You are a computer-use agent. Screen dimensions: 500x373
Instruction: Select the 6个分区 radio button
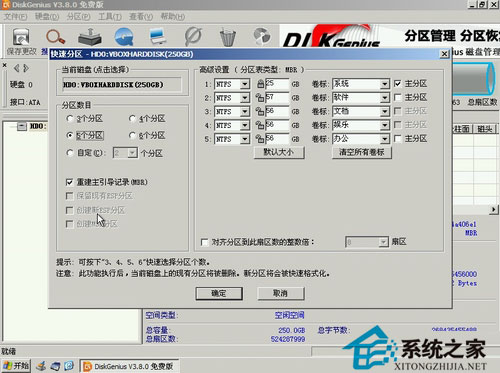(x=132, y=135)
